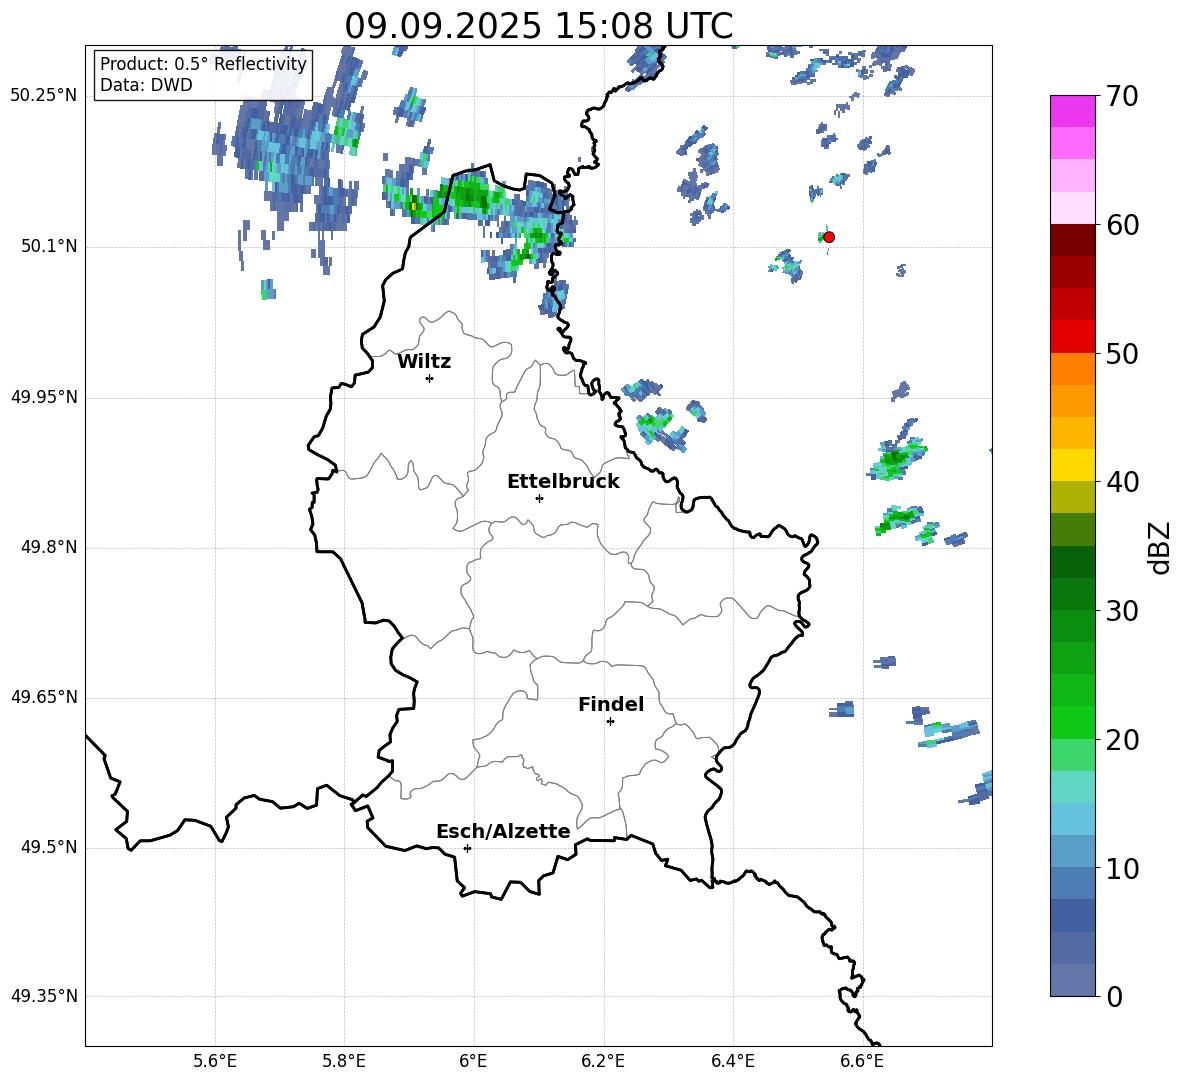This screenshot has height=1081, width=1184.
Task: Click the red dot radar marker
Action: [x=828, y=237]
